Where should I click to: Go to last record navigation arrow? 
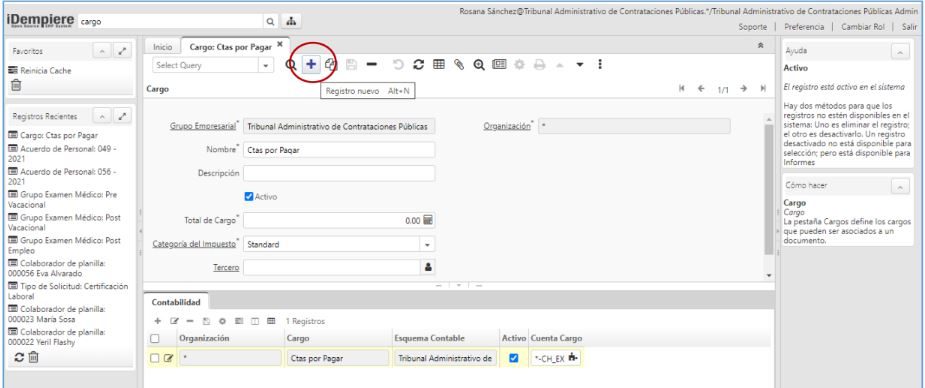[x=763, y=89]
